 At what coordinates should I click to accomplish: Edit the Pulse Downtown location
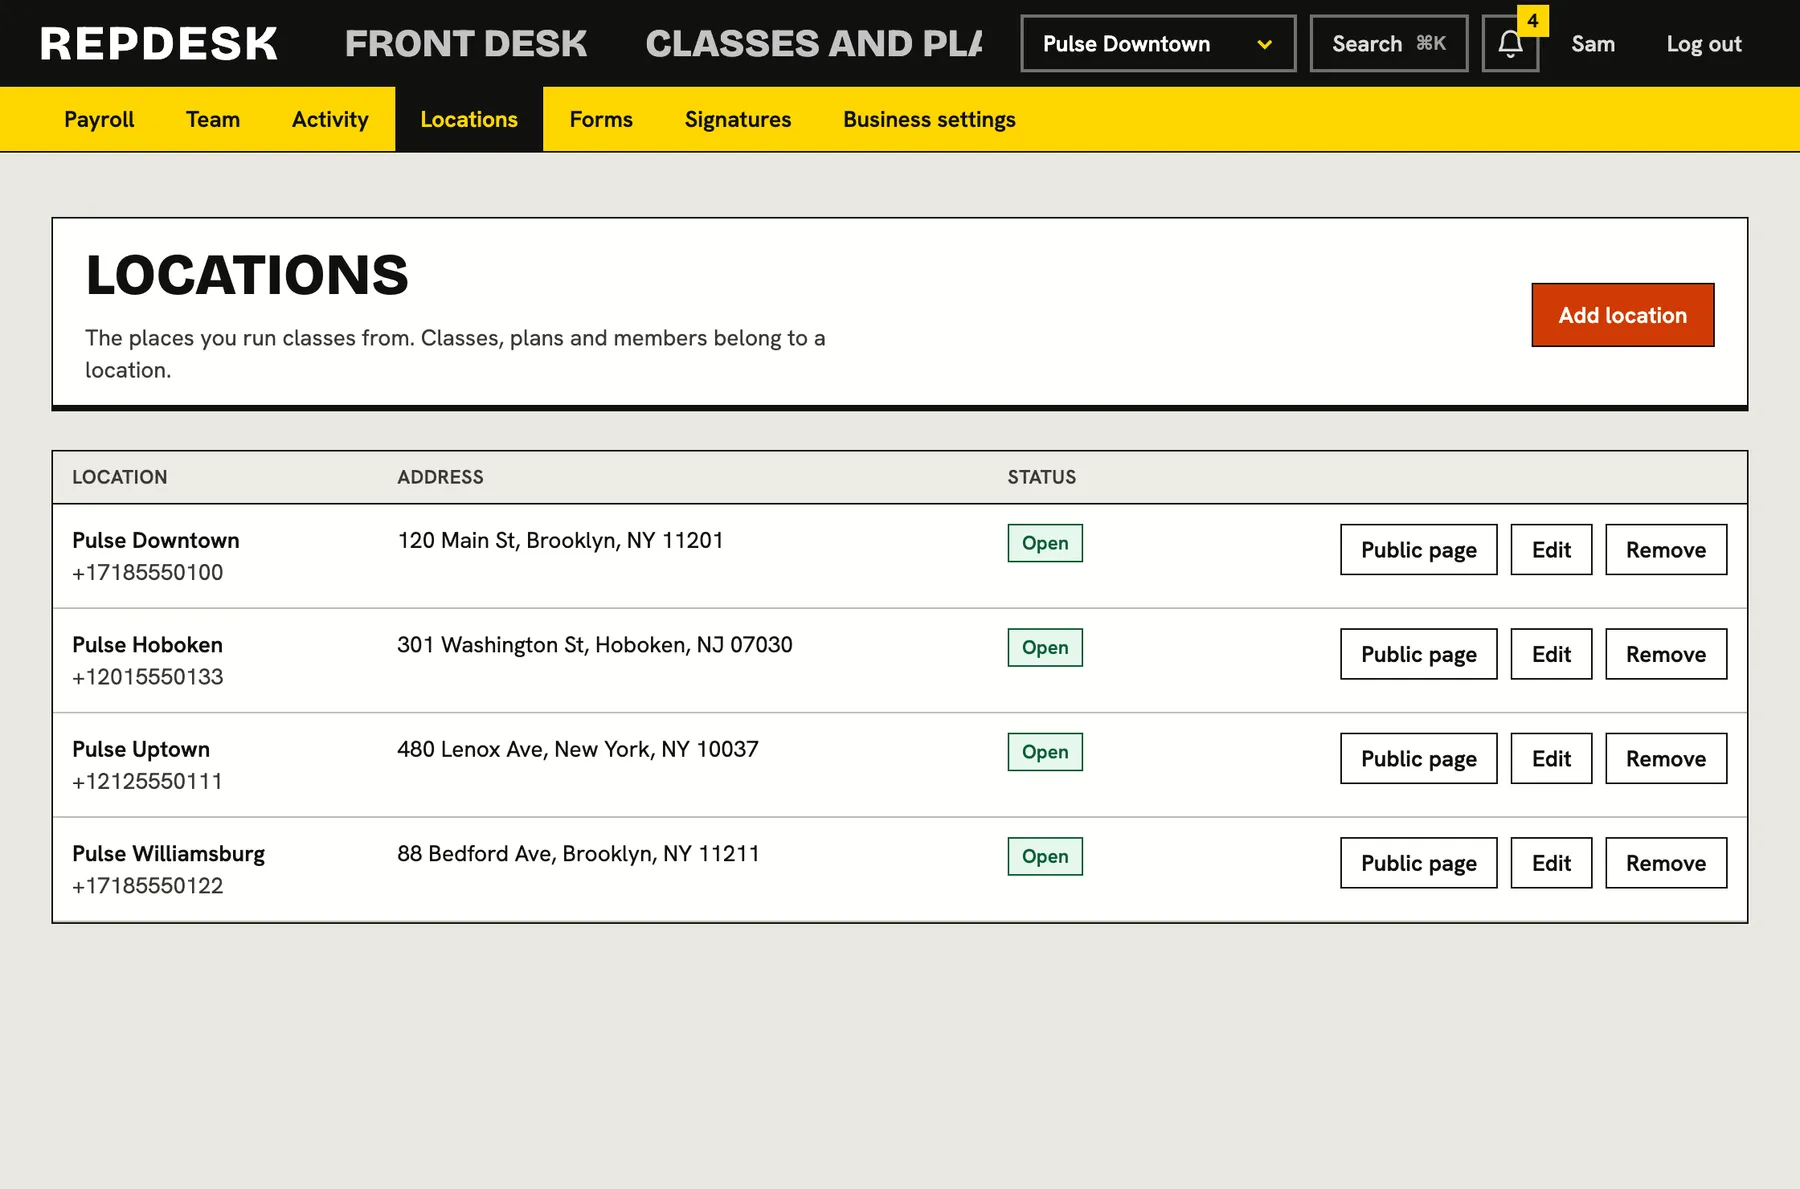1551,550
